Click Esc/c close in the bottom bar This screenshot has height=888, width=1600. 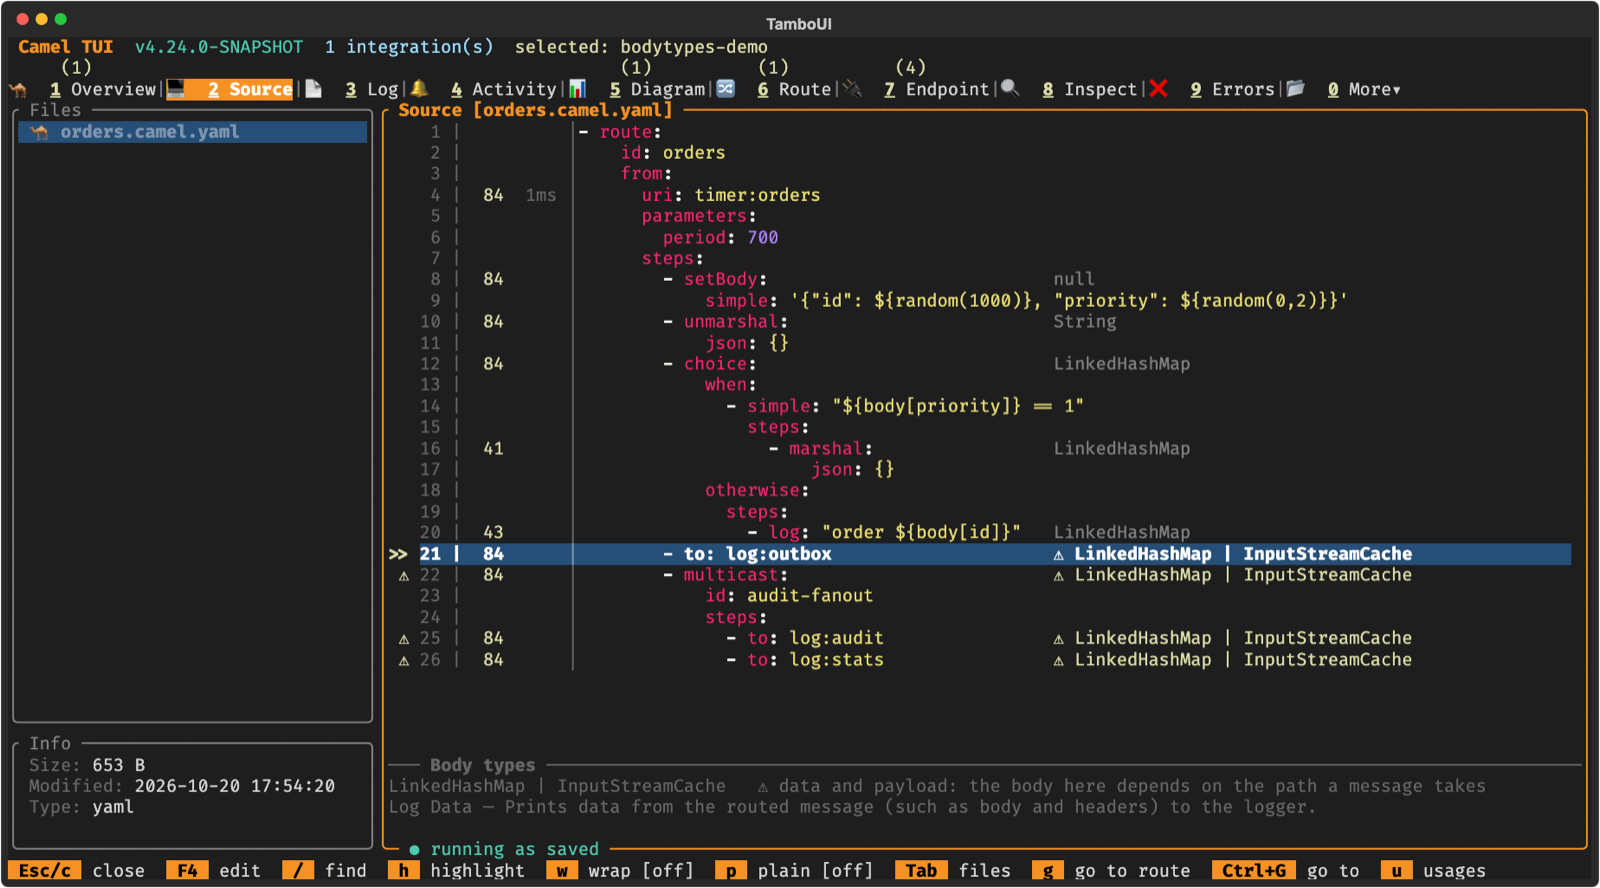78,871
